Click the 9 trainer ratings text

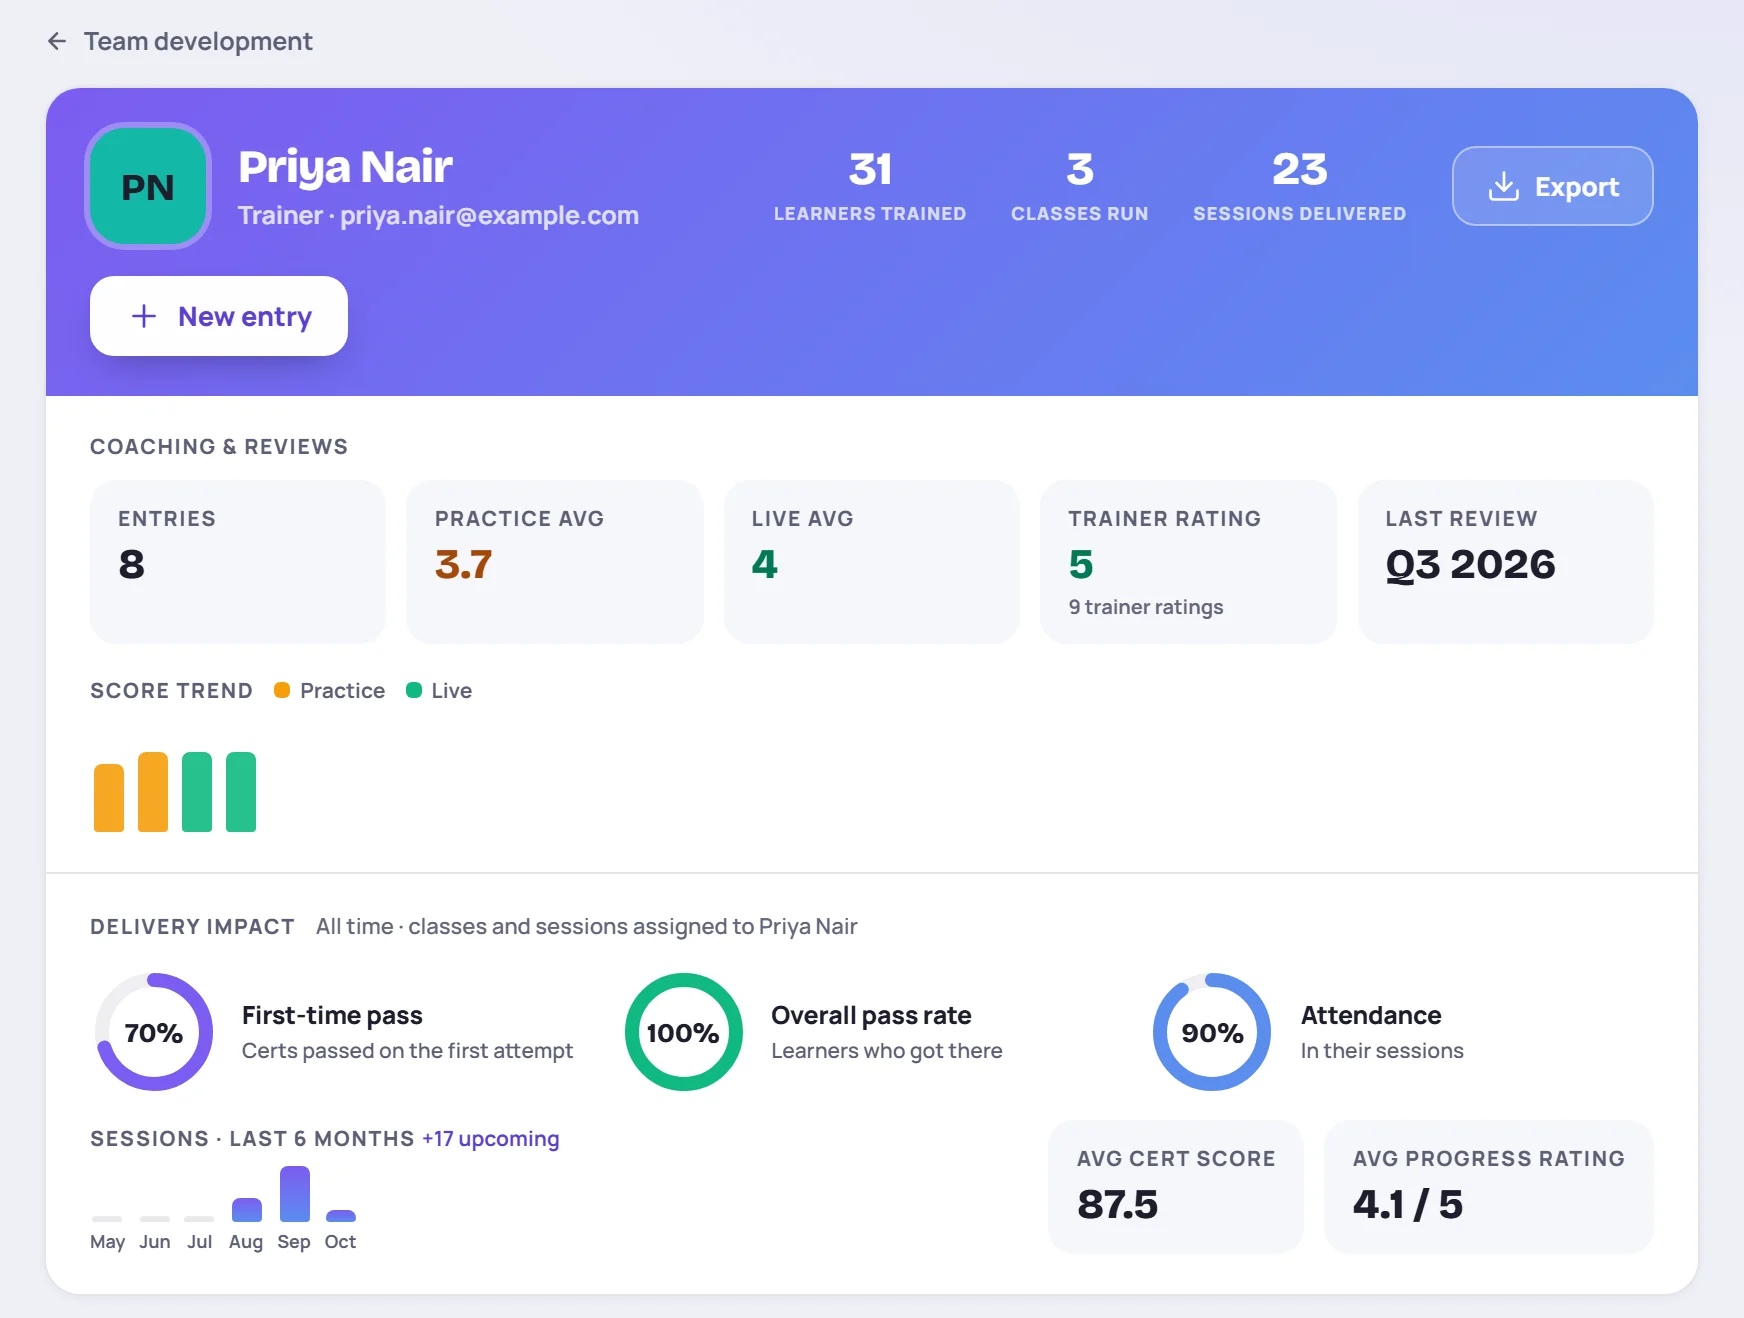tap(1146, 607)
